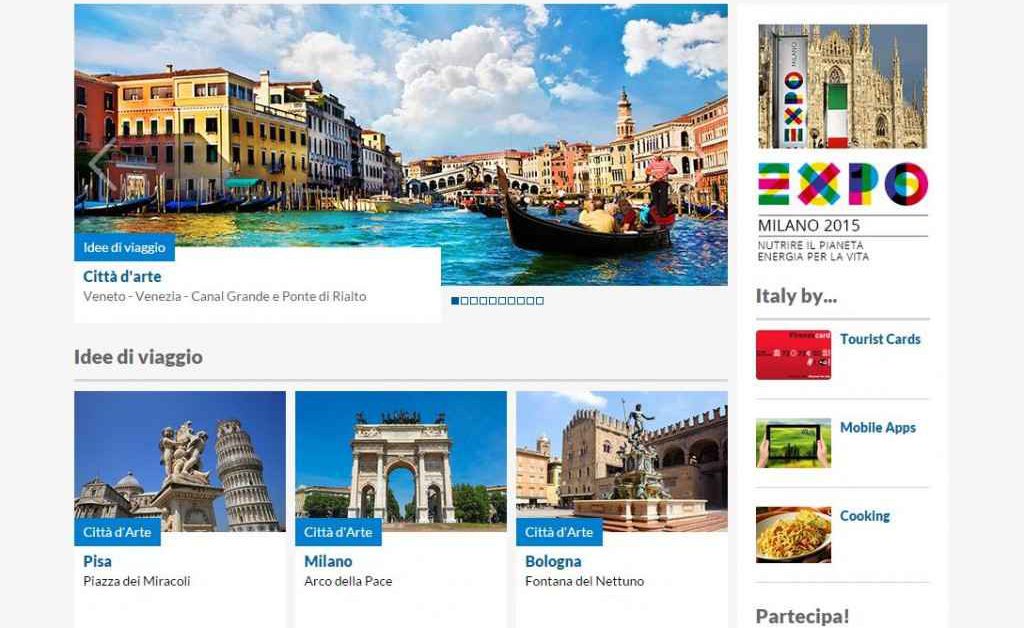This screenshot has height=628, width=1024.
Task: Open the Pisa leaning tower photo
Action: (x=180, y=461)
